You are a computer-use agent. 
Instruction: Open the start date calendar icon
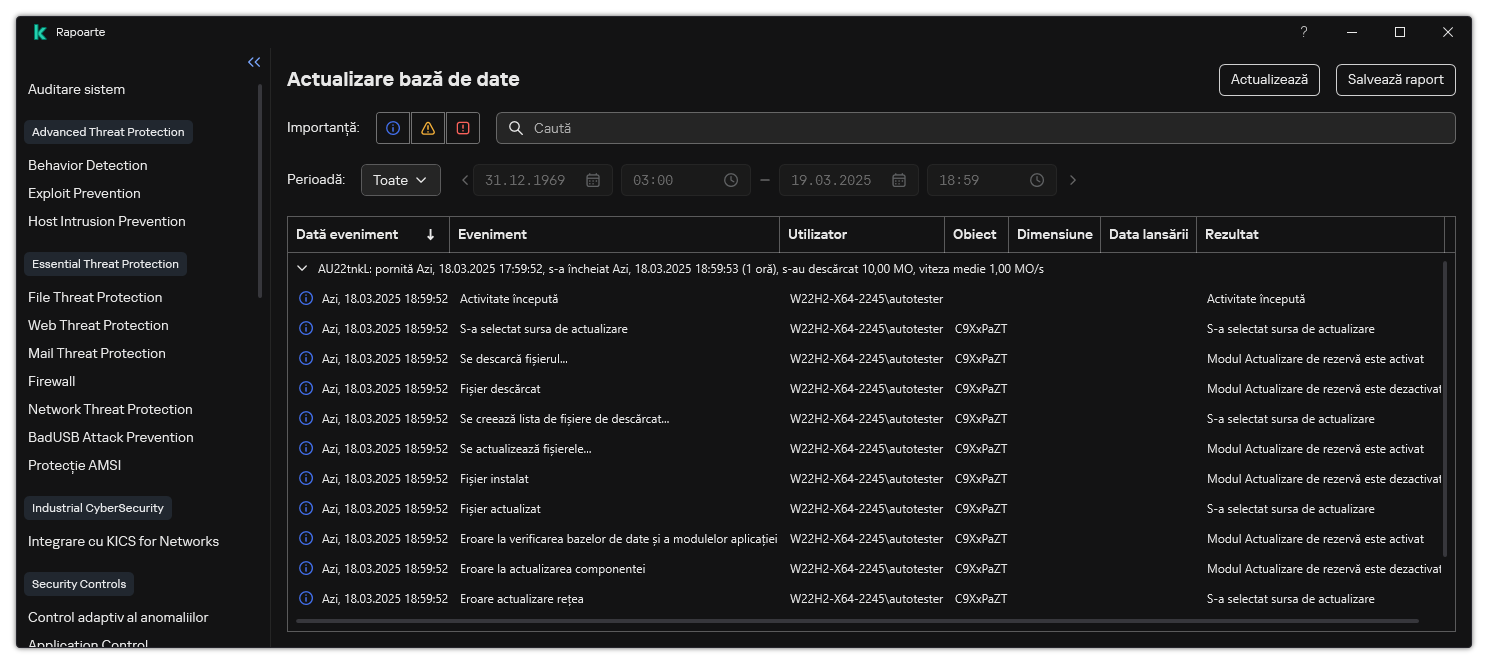[592, 180]
